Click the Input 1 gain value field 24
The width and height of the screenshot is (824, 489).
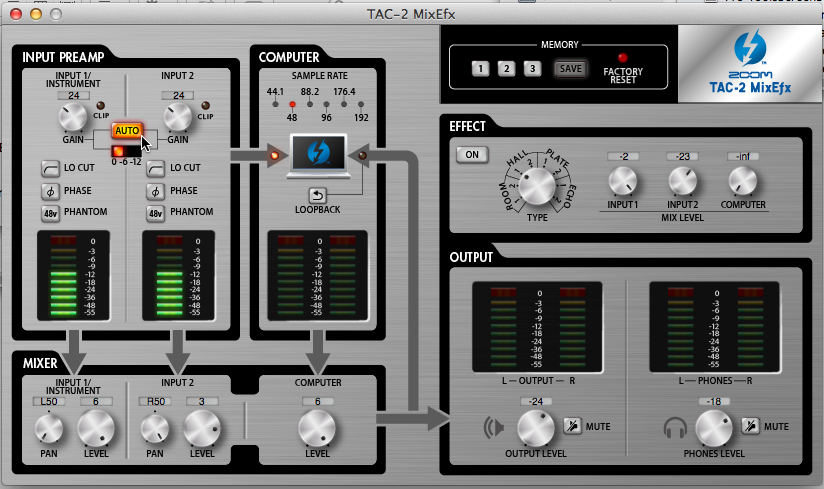74,96
